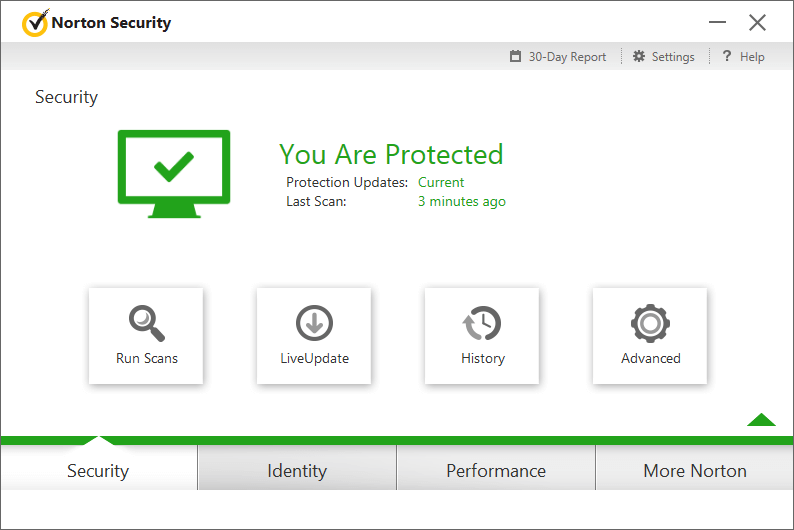Select the More Norton tab
The width and height of the screenshot is (794, 530).
695,471
